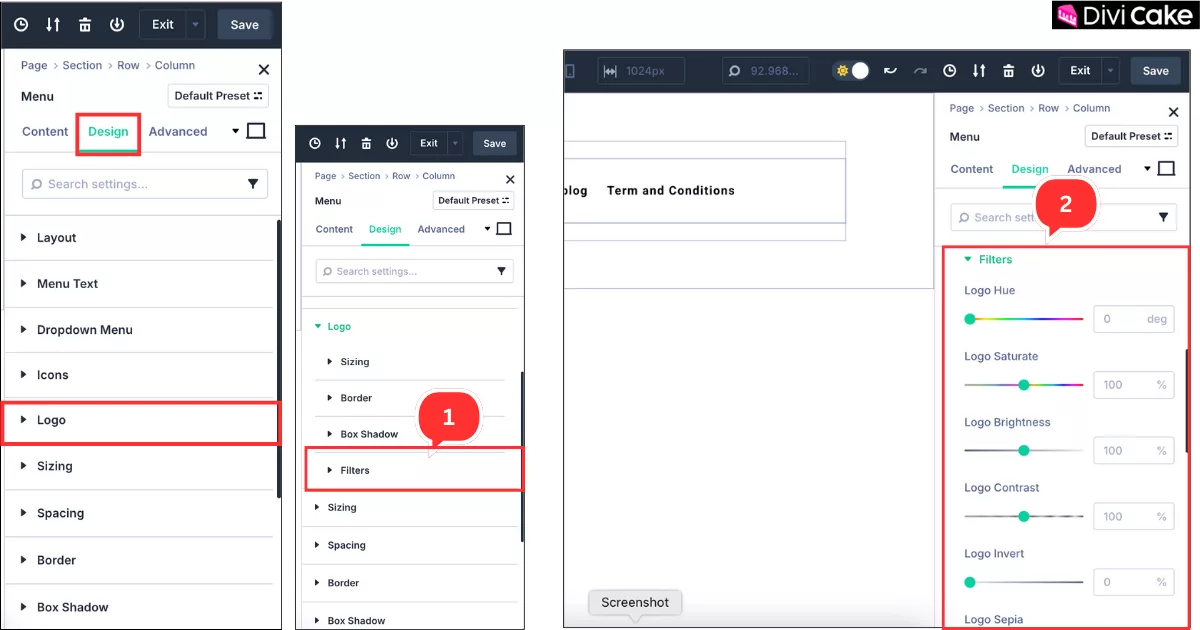Toggle light/dark theme switch in right window
Screen dimensions: 1200x630
pyautogui.click(x=852, y=71)
